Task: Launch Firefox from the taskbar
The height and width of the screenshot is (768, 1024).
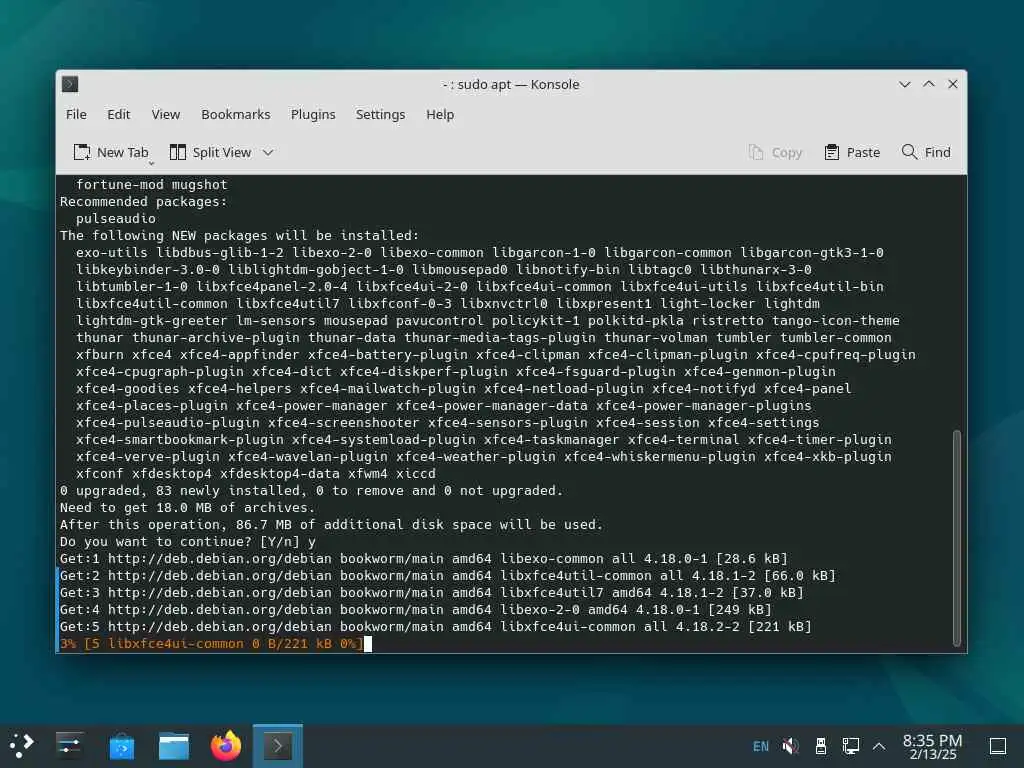Action: tap(226, 746)
